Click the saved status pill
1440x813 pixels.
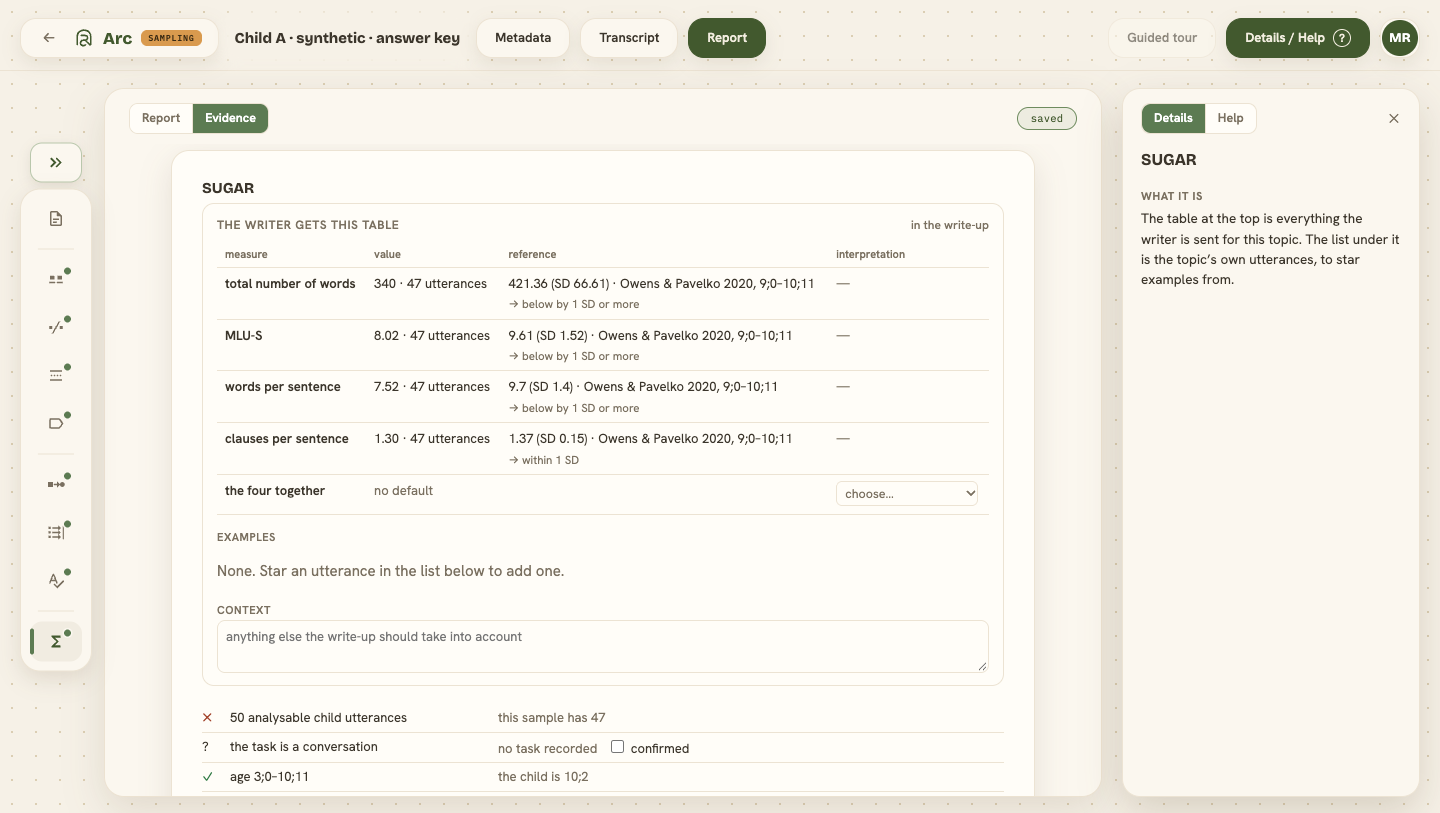(1047, 118)
